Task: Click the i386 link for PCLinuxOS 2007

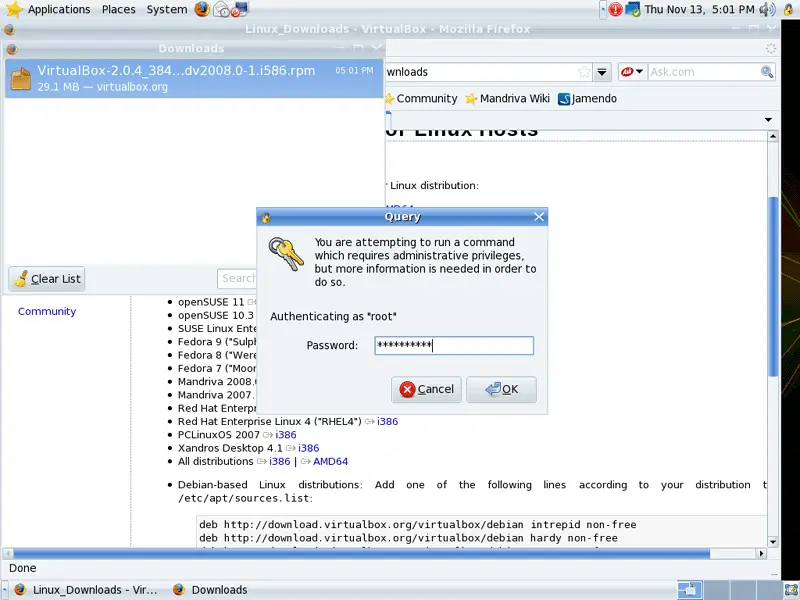Action: pyautogui.click(x=286, y=435)
